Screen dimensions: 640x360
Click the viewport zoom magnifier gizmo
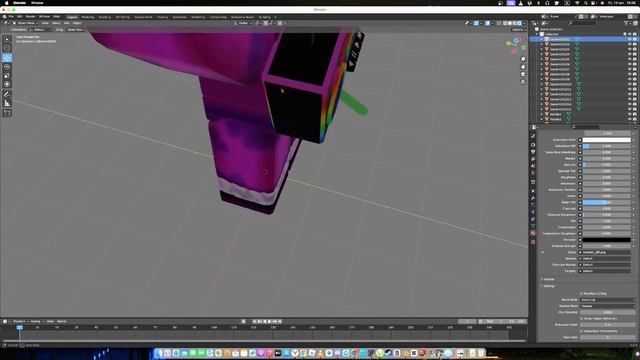click(x=523, y=60)
